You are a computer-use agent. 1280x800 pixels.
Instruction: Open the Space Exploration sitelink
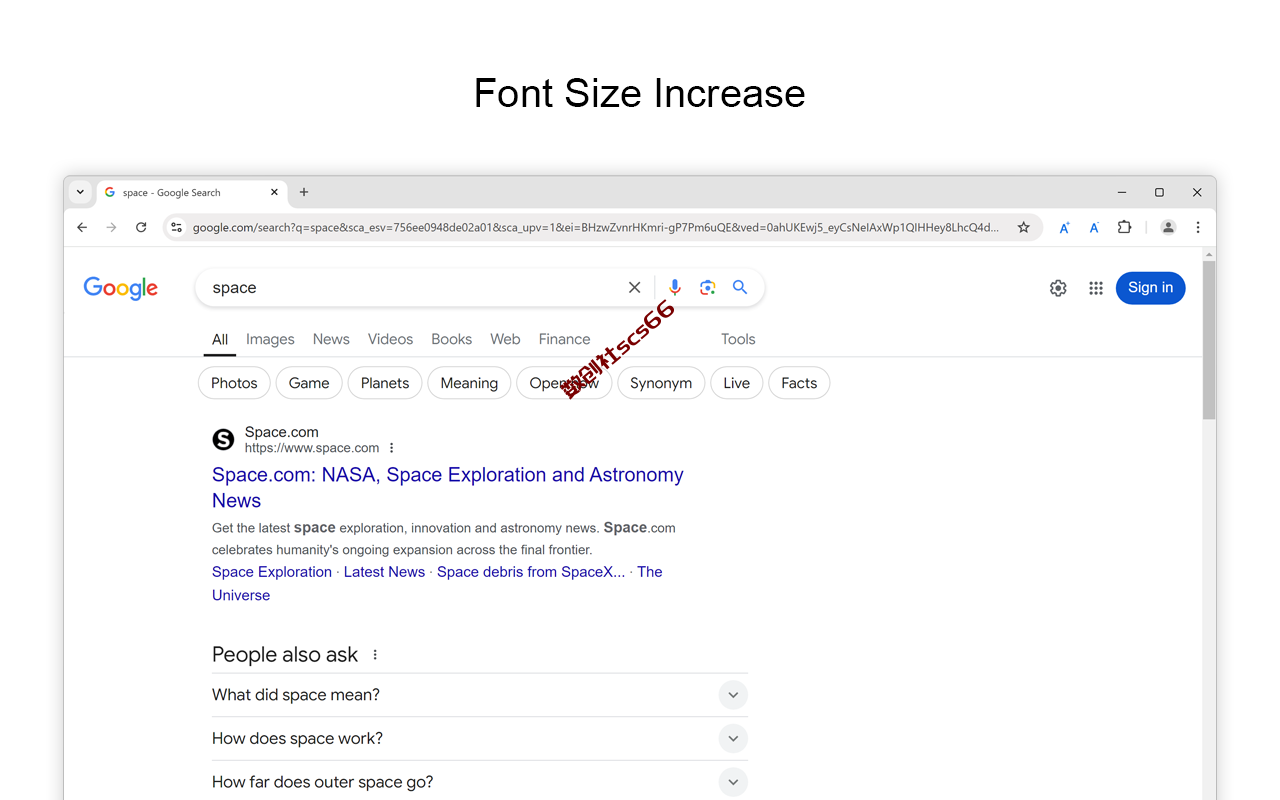272,572
